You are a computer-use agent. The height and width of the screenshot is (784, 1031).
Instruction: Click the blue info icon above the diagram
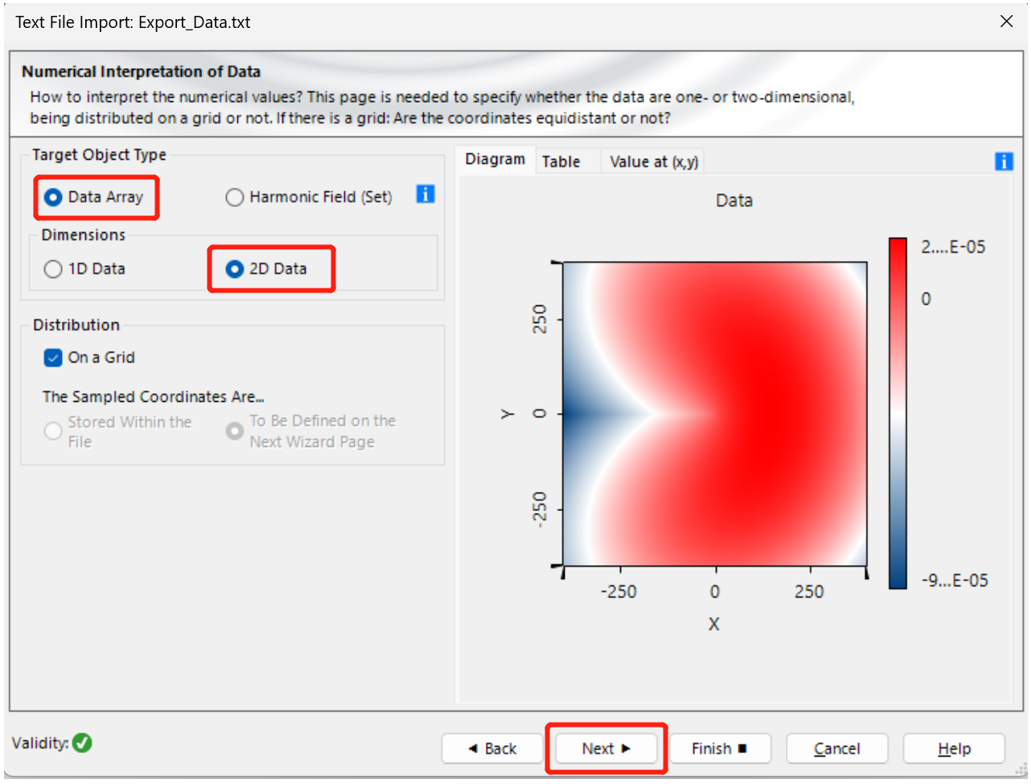[1004, 161]
